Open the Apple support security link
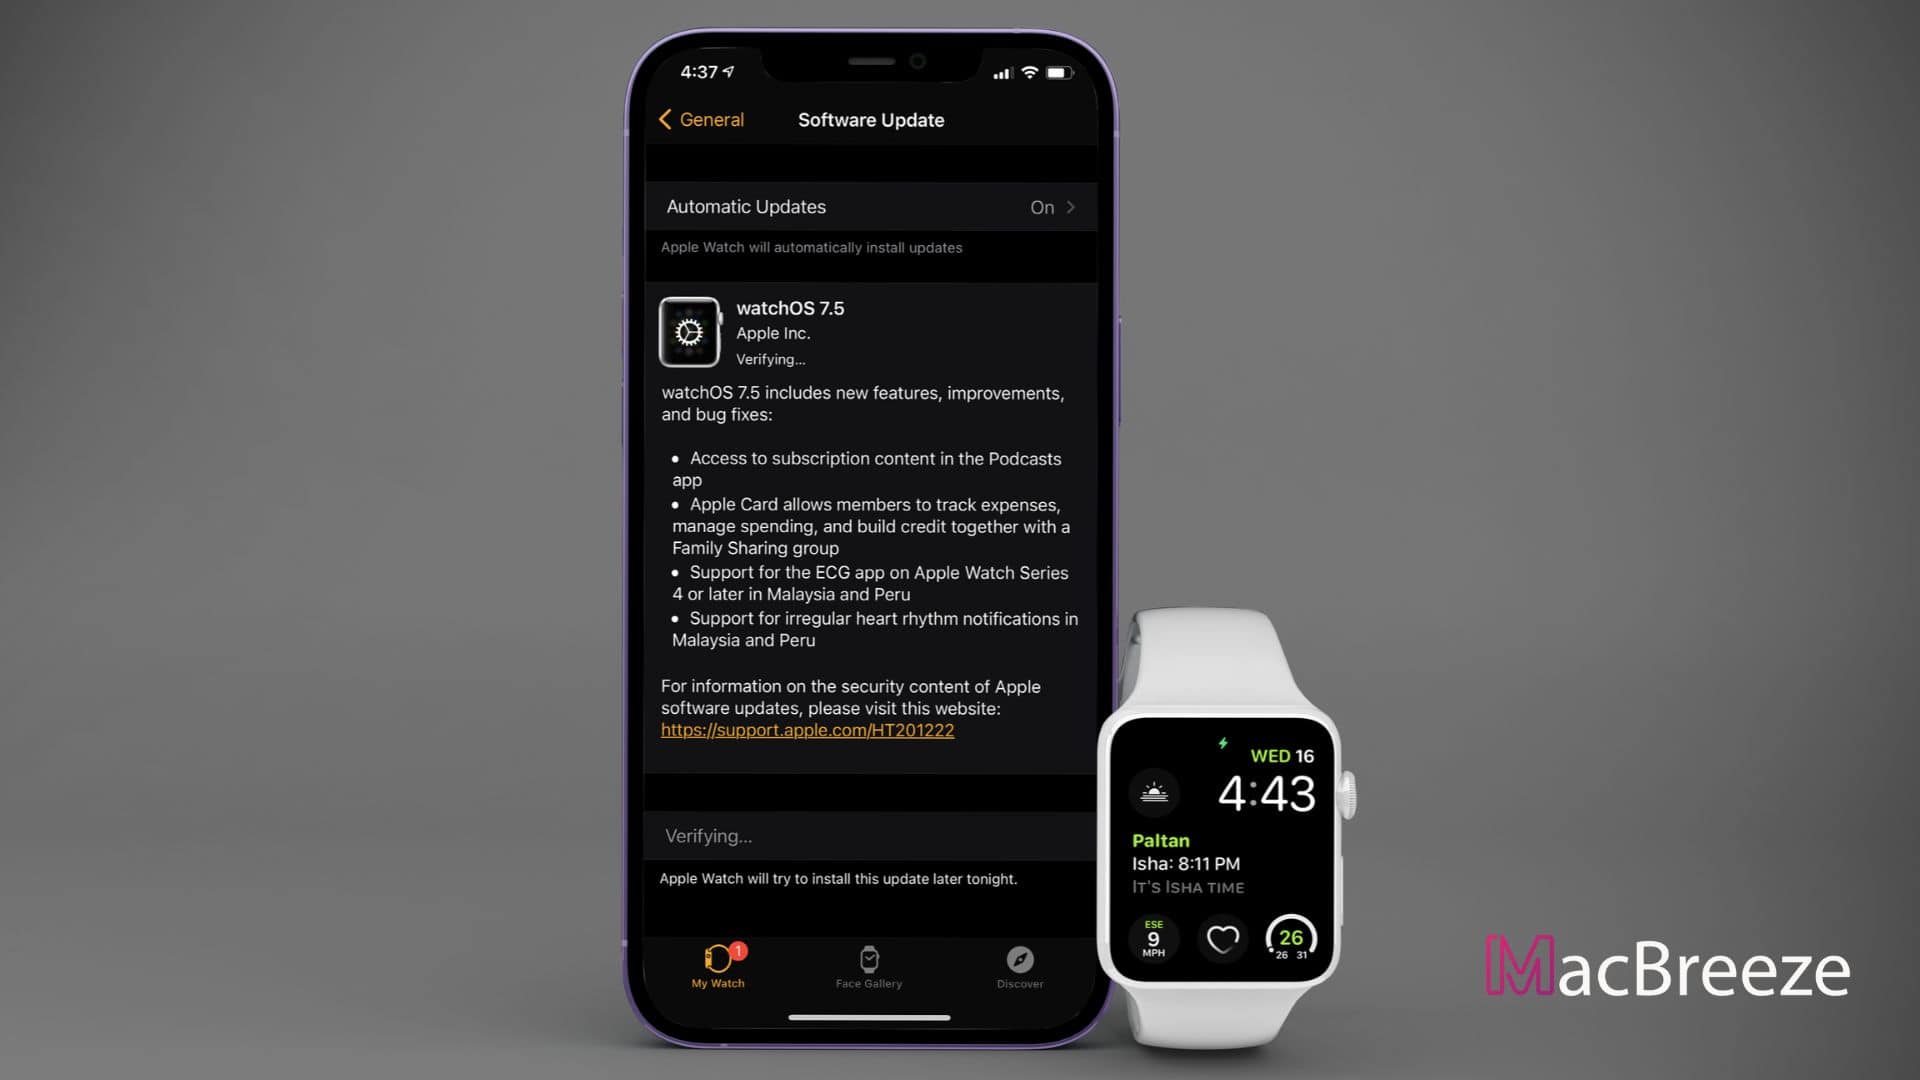This screenshot has height=1080, width=1920. point(807,731)
